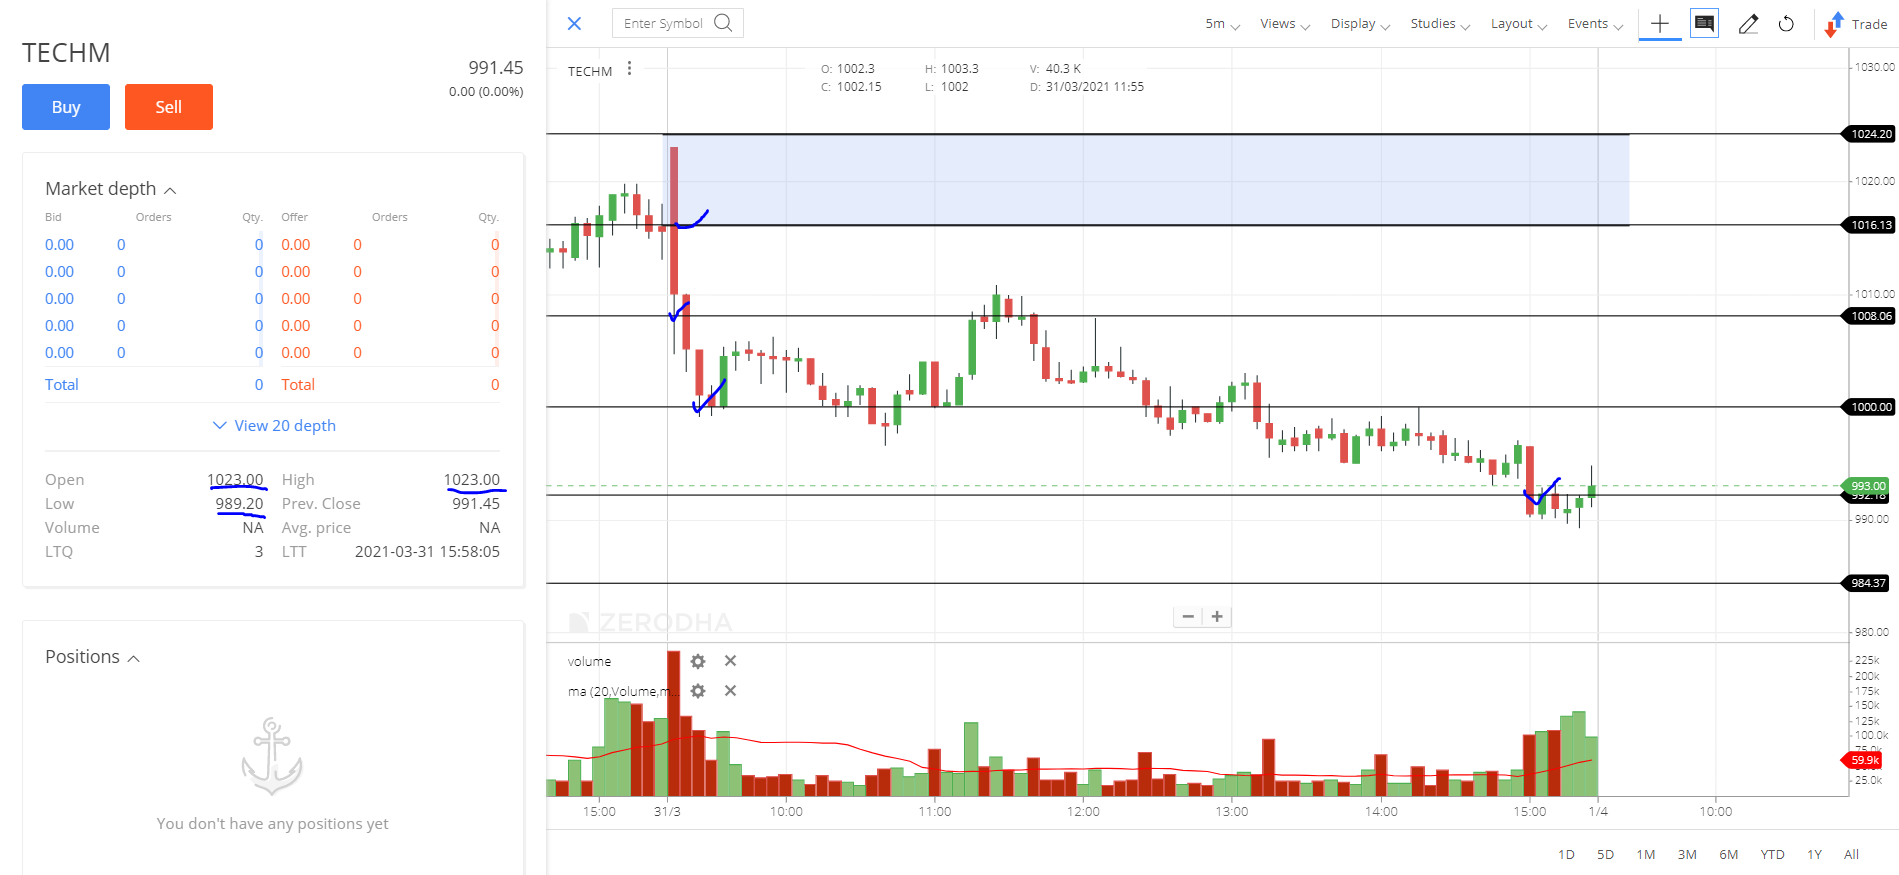Click the refresh chart icon
Viewport: 1899px width, 875px height.
(1786, 24)
